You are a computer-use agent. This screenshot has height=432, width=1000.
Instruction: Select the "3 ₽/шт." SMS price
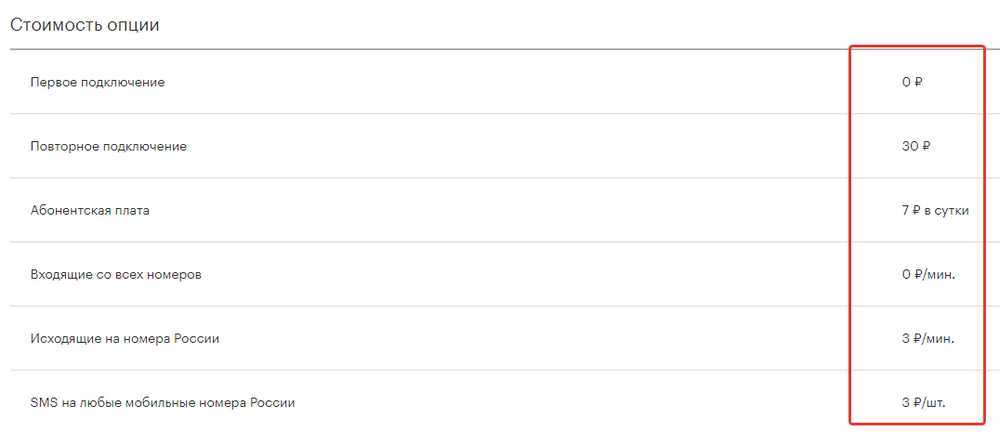point(923,403)
